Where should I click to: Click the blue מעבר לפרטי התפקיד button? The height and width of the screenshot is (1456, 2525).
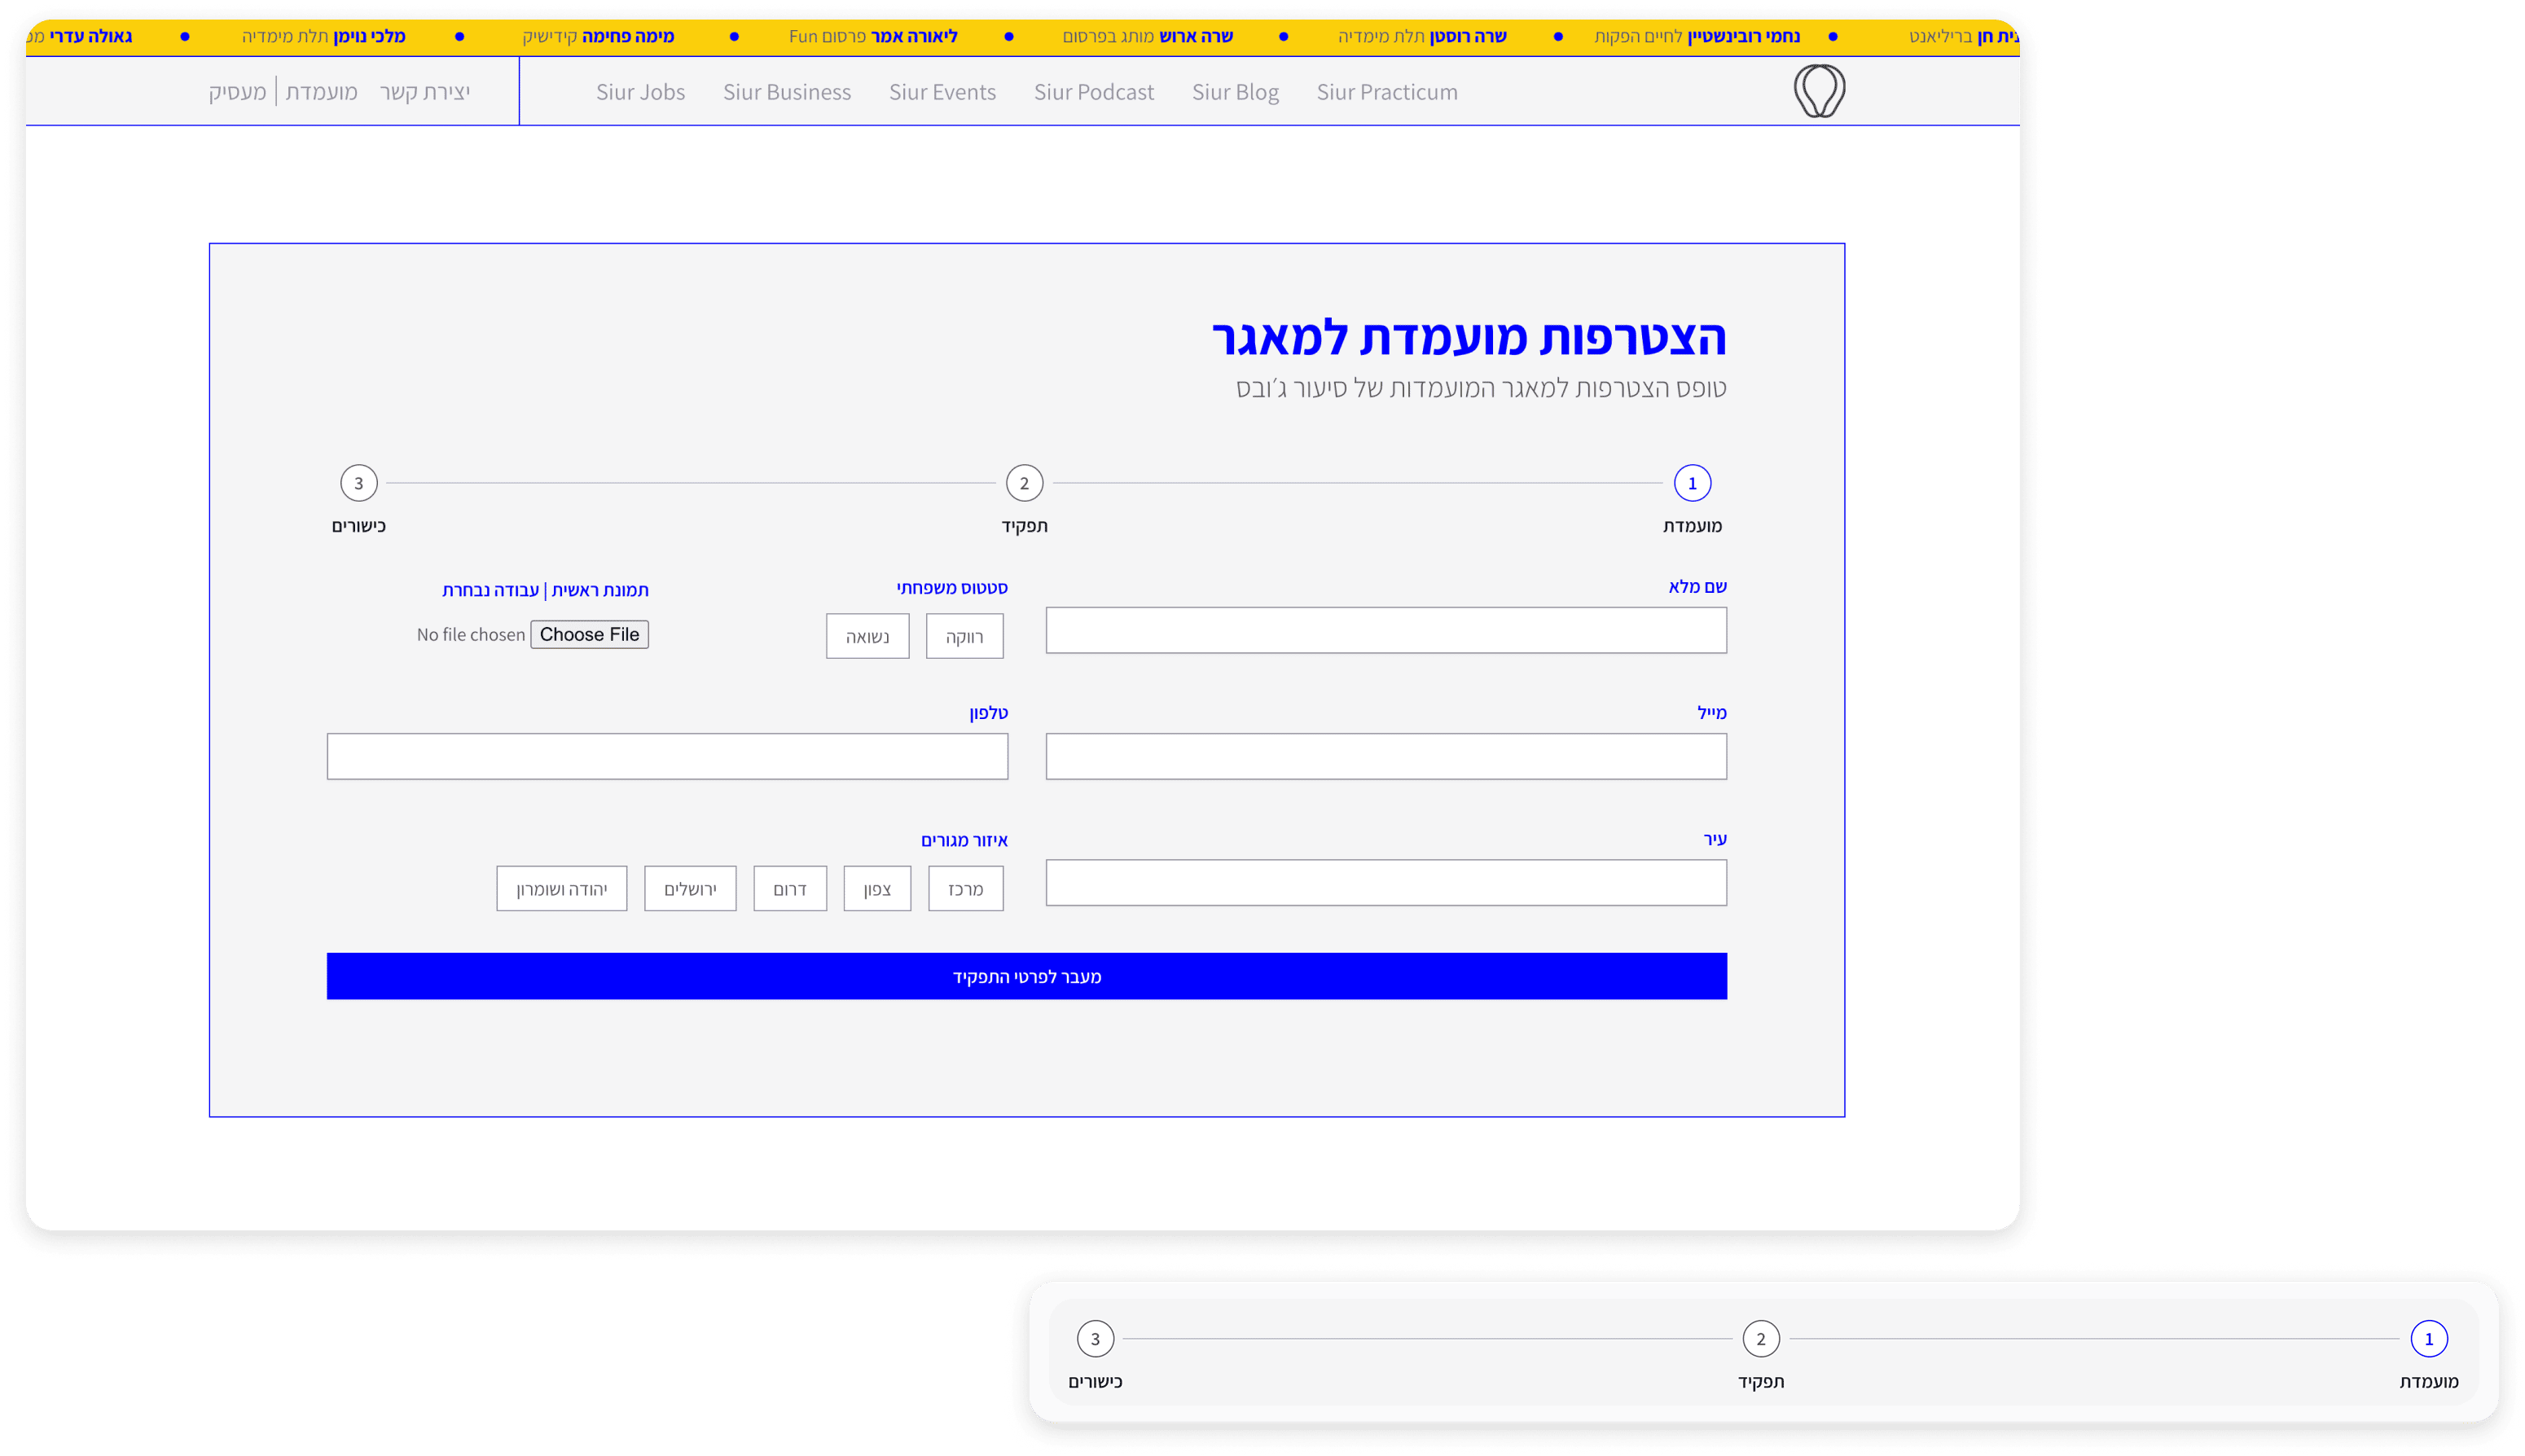click(1026, 976)
